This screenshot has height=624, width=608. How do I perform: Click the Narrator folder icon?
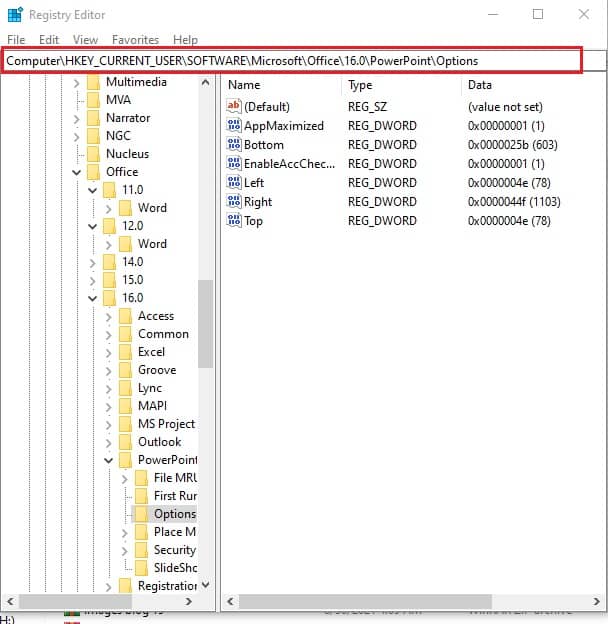click(x=94, y=118)
